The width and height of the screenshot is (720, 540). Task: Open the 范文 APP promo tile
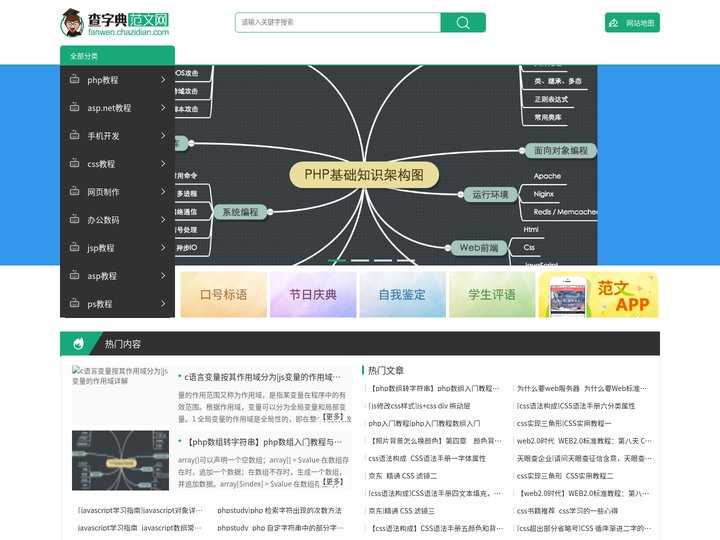(599, 294)
